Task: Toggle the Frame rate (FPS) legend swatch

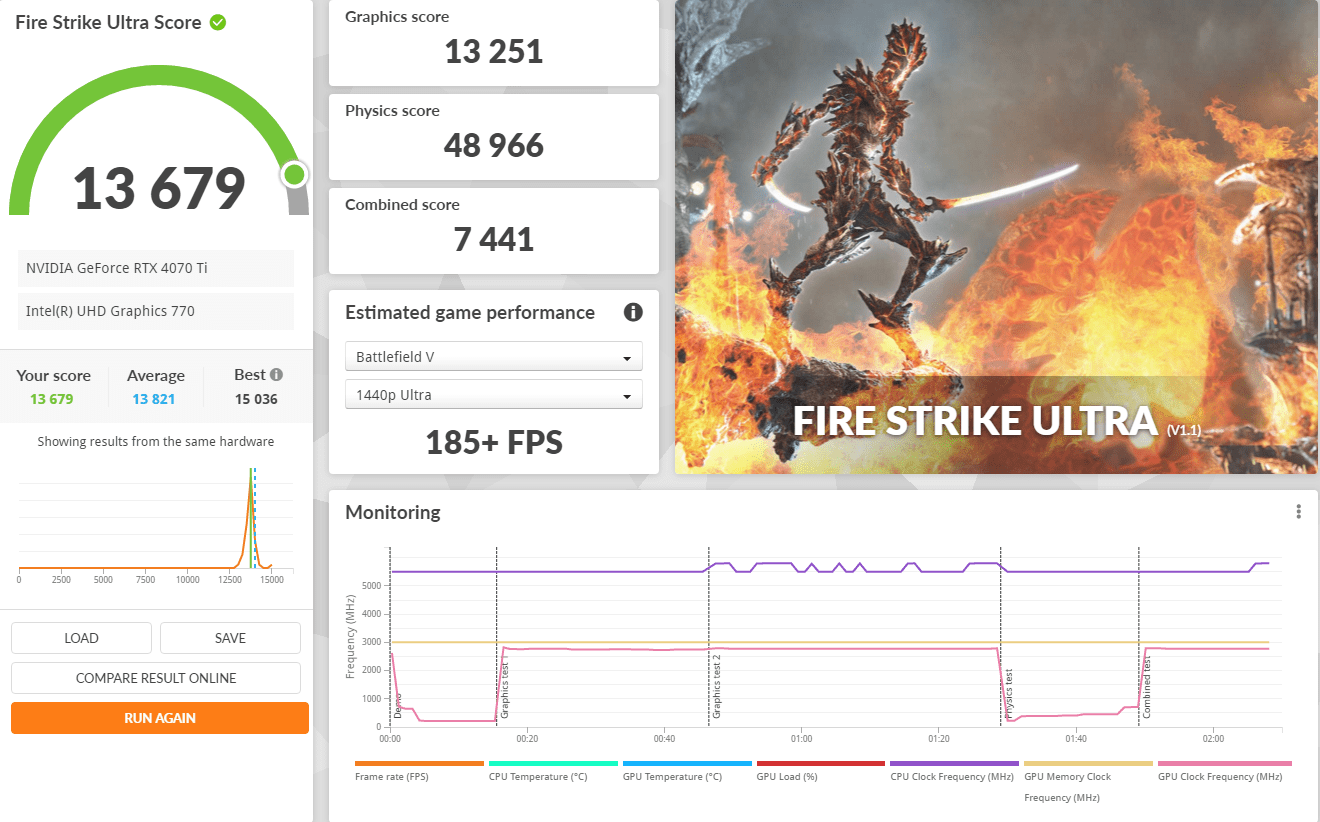Action: point(419,763)
